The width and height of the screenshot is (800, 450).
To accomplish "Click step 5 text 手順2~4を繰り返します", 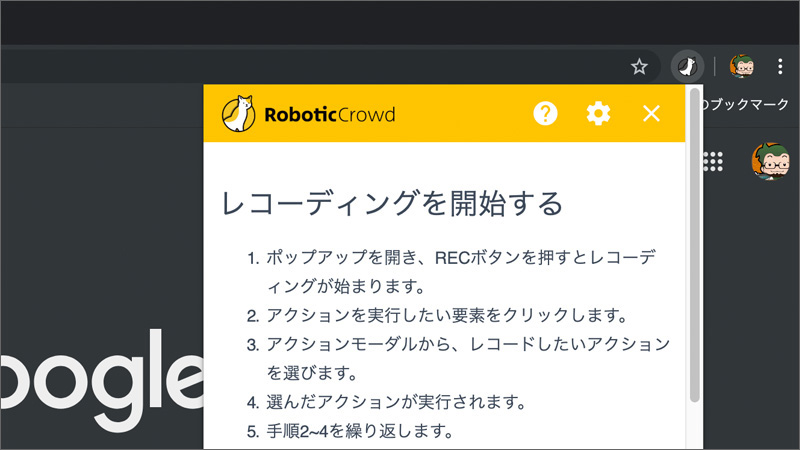I will (x=360, y=431).
